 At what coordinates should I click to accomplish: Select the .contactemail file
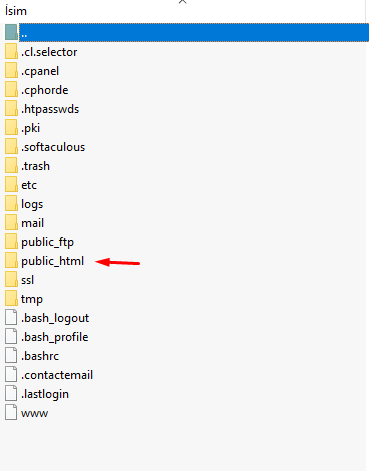click(57, 375)
